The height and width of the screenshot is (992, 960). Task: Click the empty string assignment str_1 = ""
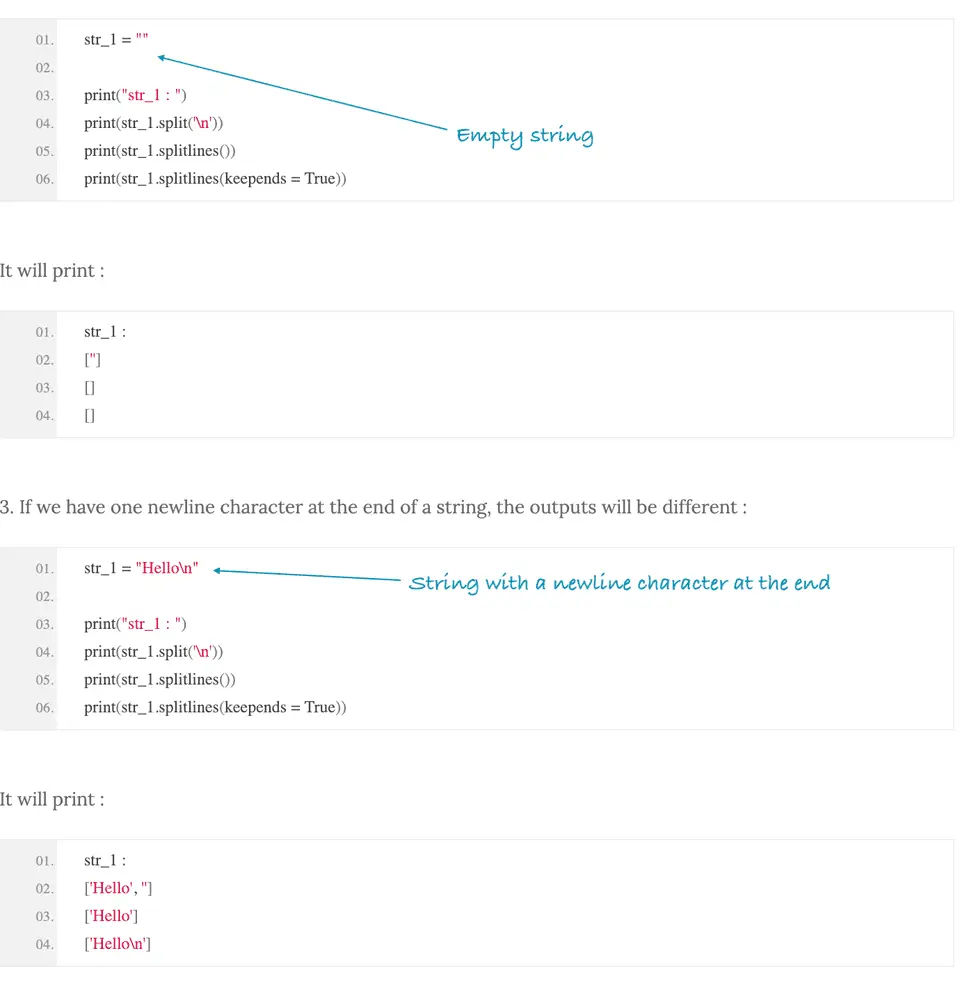pos(116,39)
